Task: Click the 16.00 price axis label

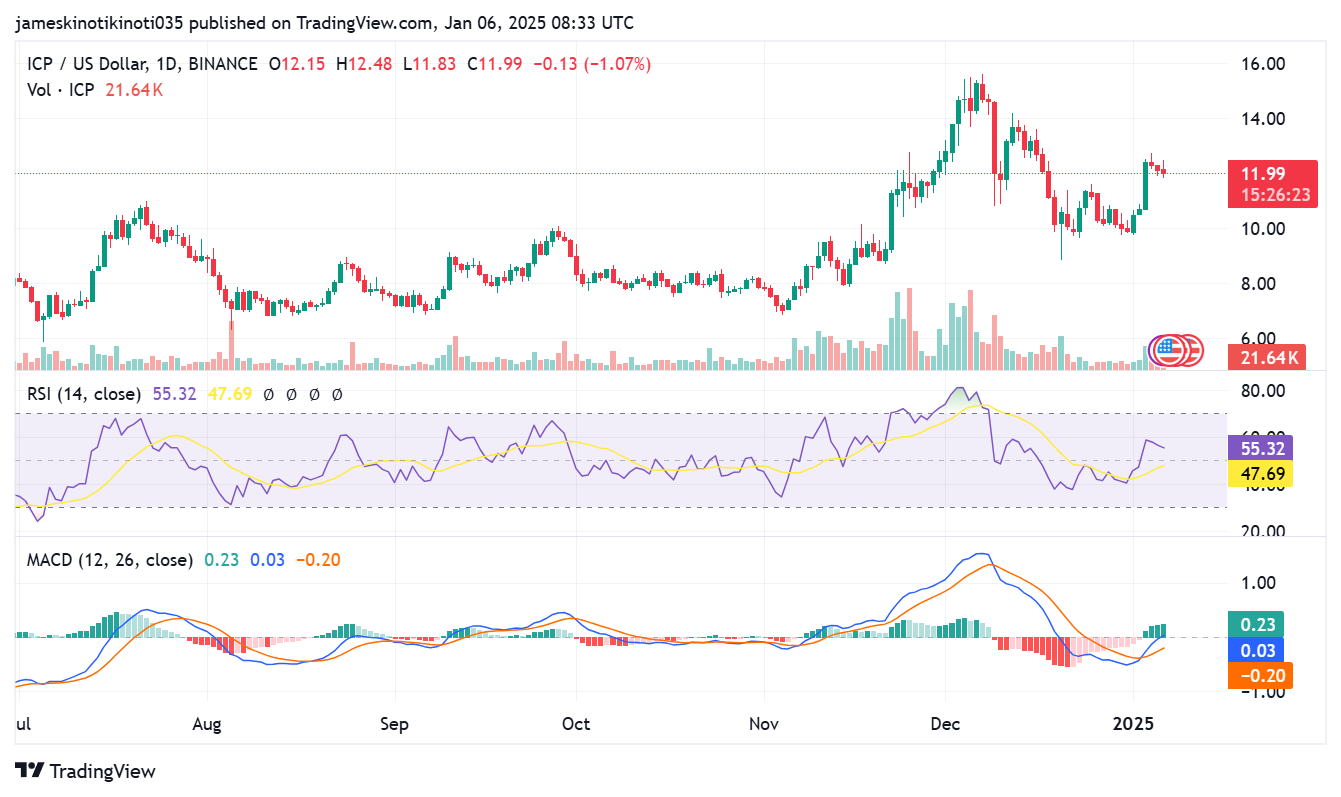Action: [1262, 64]
